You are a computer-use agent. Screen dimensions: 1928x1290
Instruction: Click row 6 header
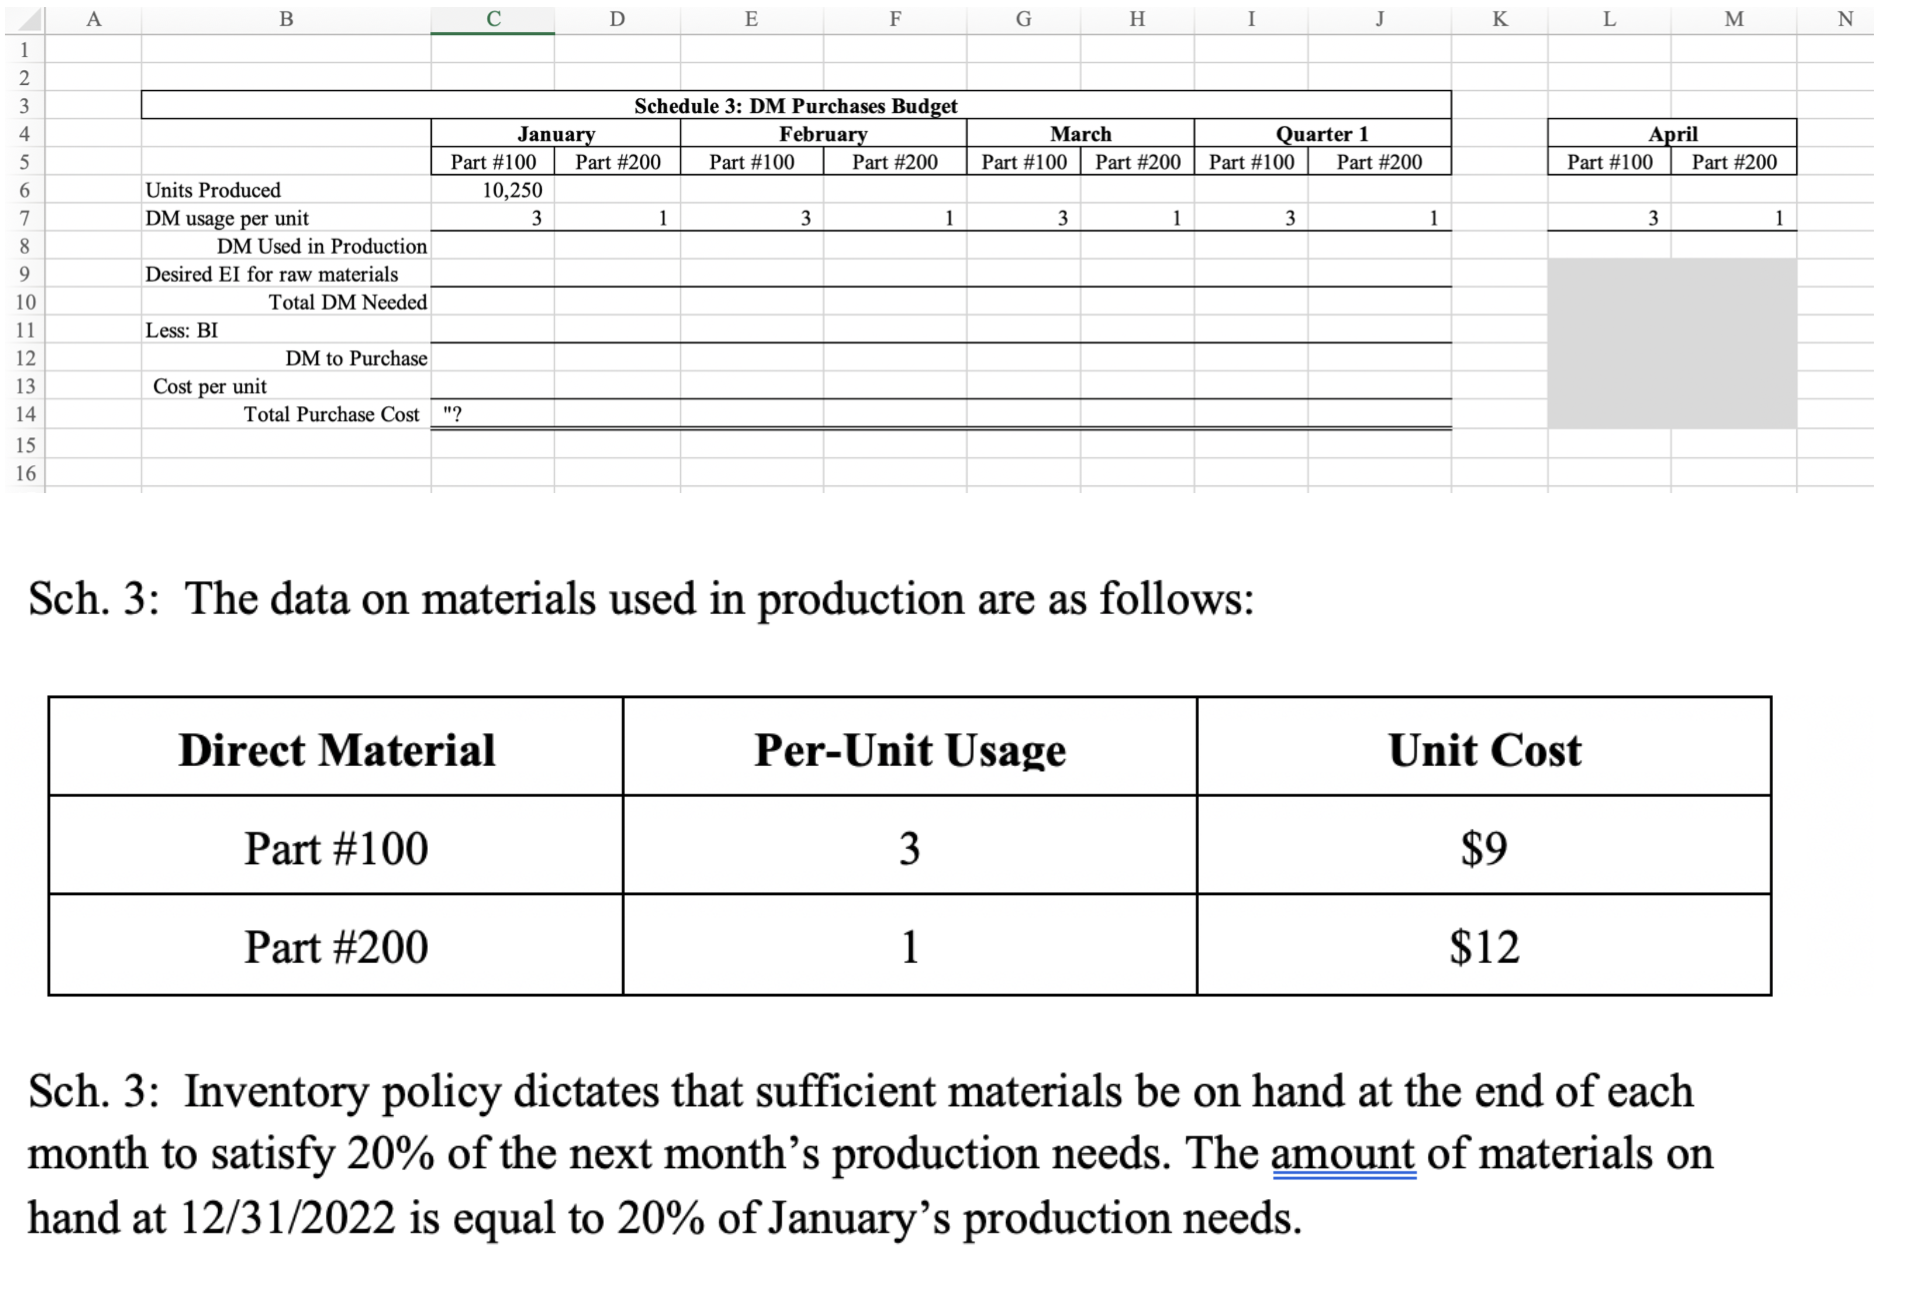tap(24, 190)
